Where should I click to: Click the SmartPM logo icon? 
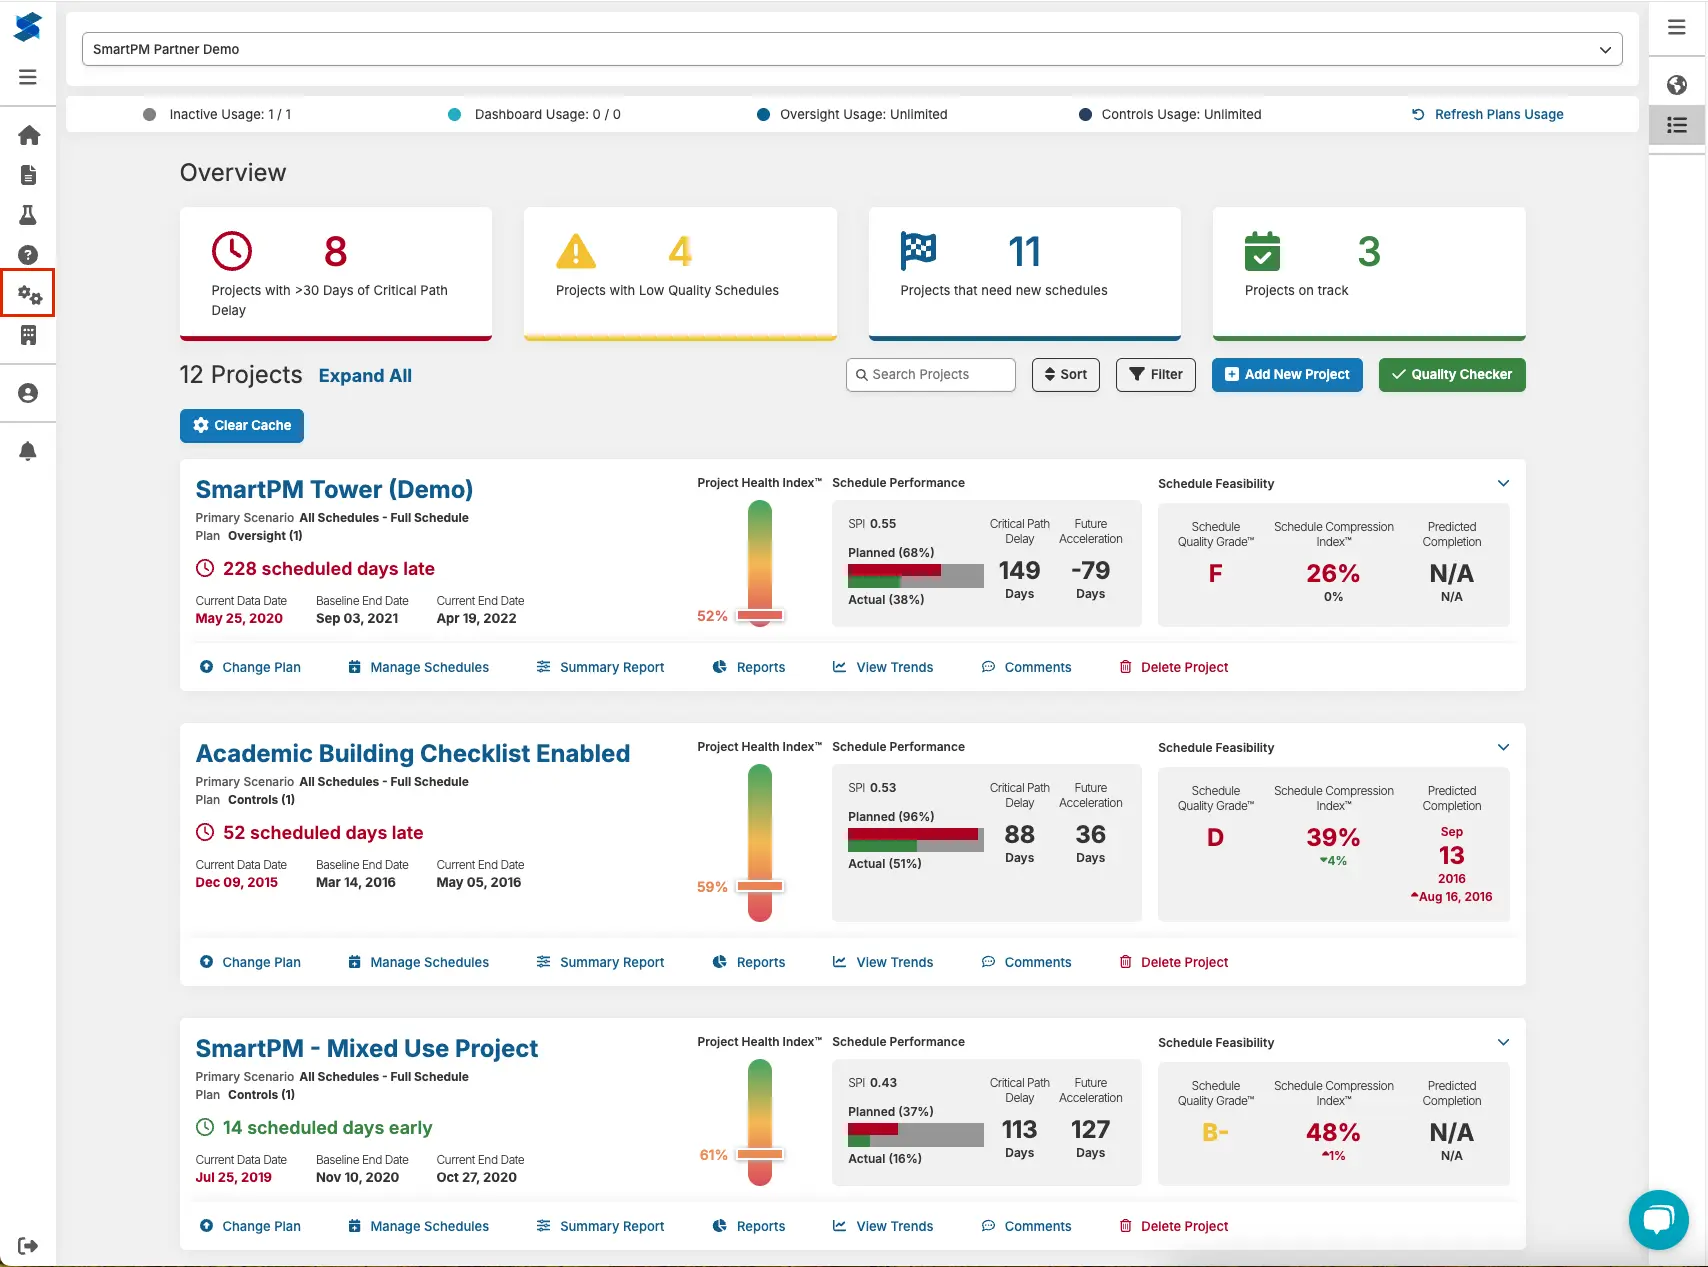28,27
